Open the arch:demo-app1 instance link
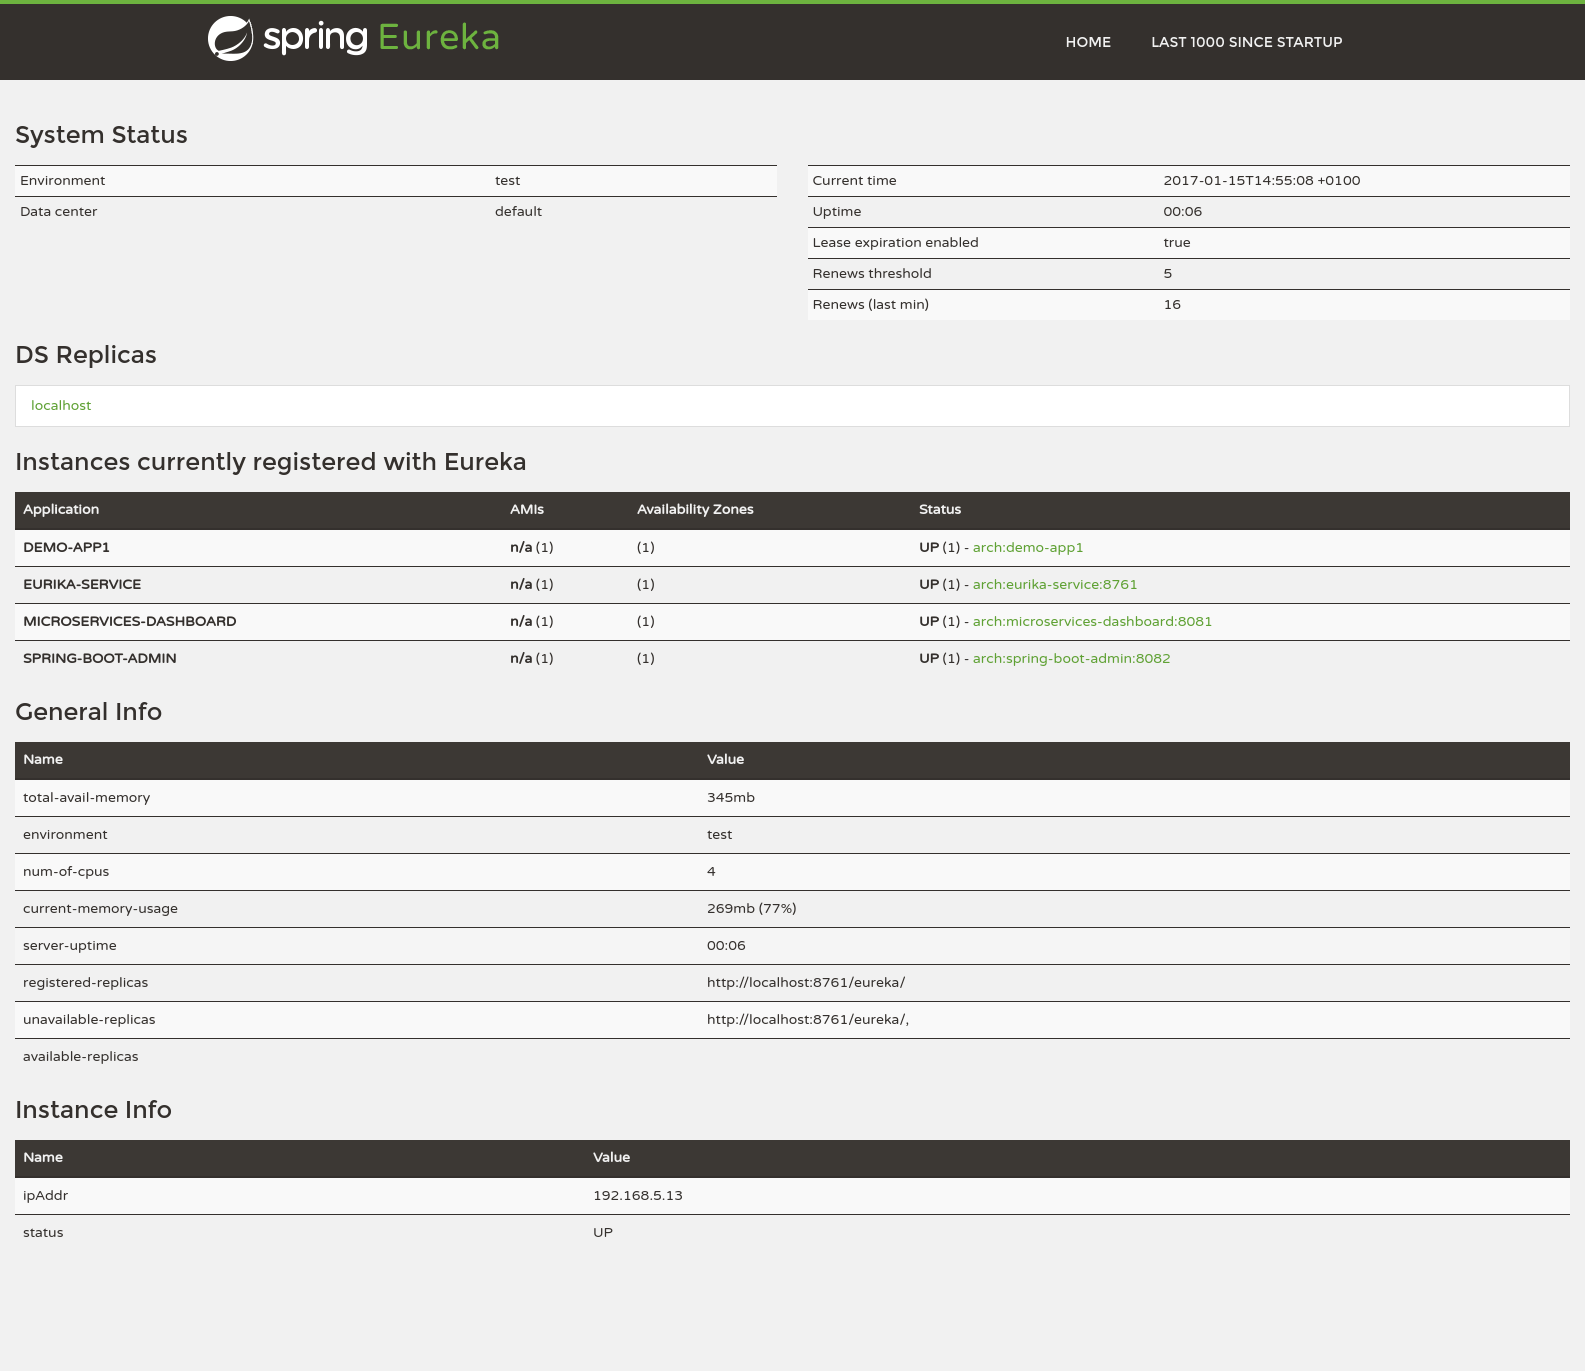 pos(1028,547)
